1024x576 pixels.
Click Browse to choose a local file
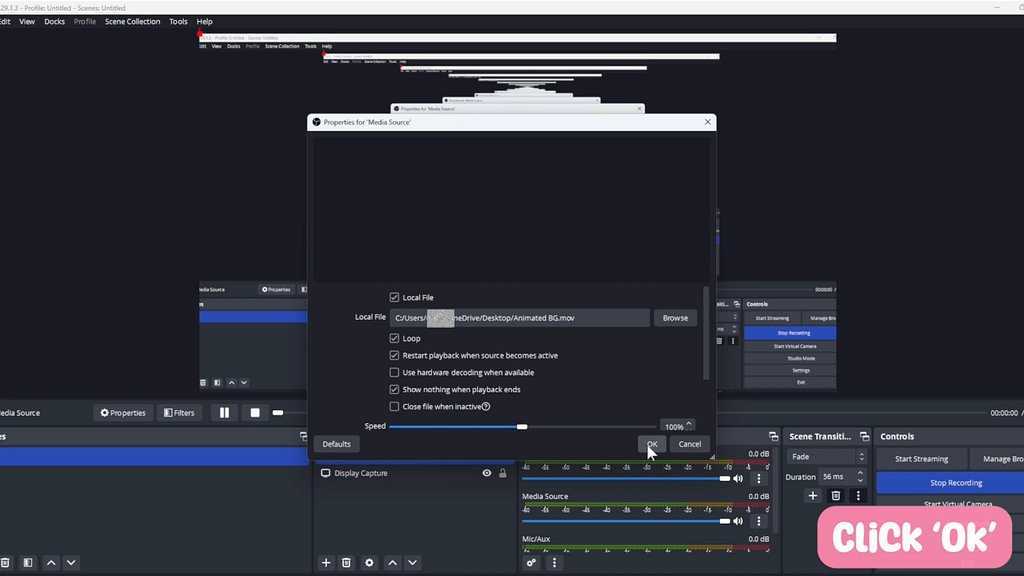675,318
